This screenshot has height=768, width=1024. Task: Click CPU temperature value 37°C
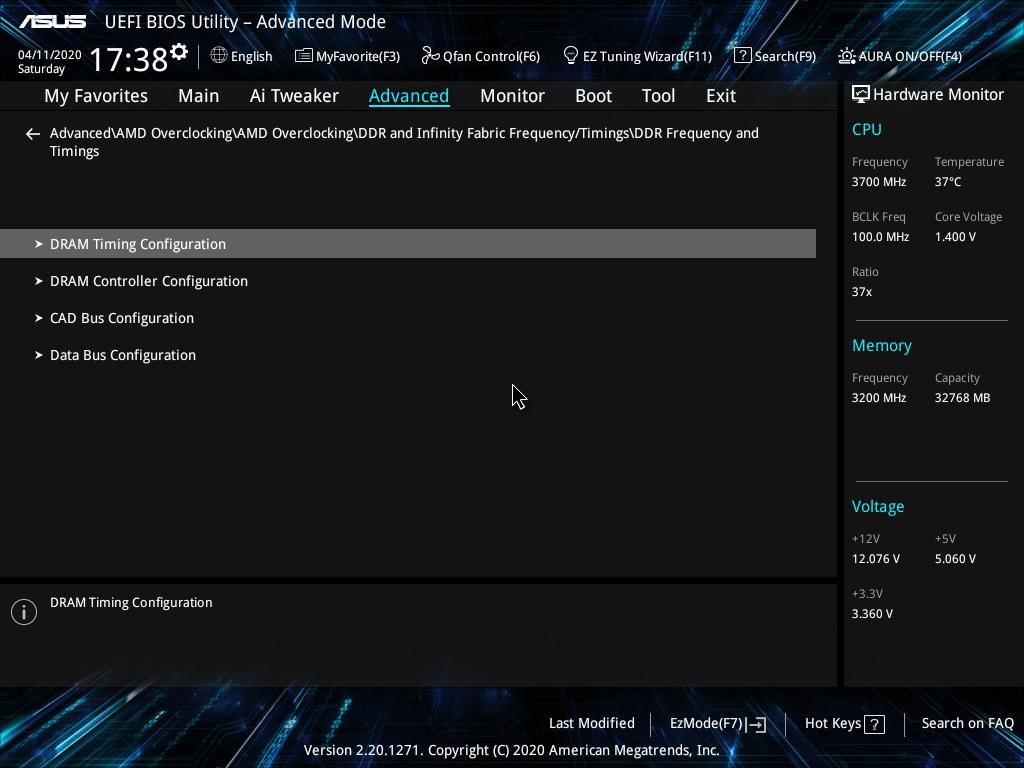[x=948, y=182]
